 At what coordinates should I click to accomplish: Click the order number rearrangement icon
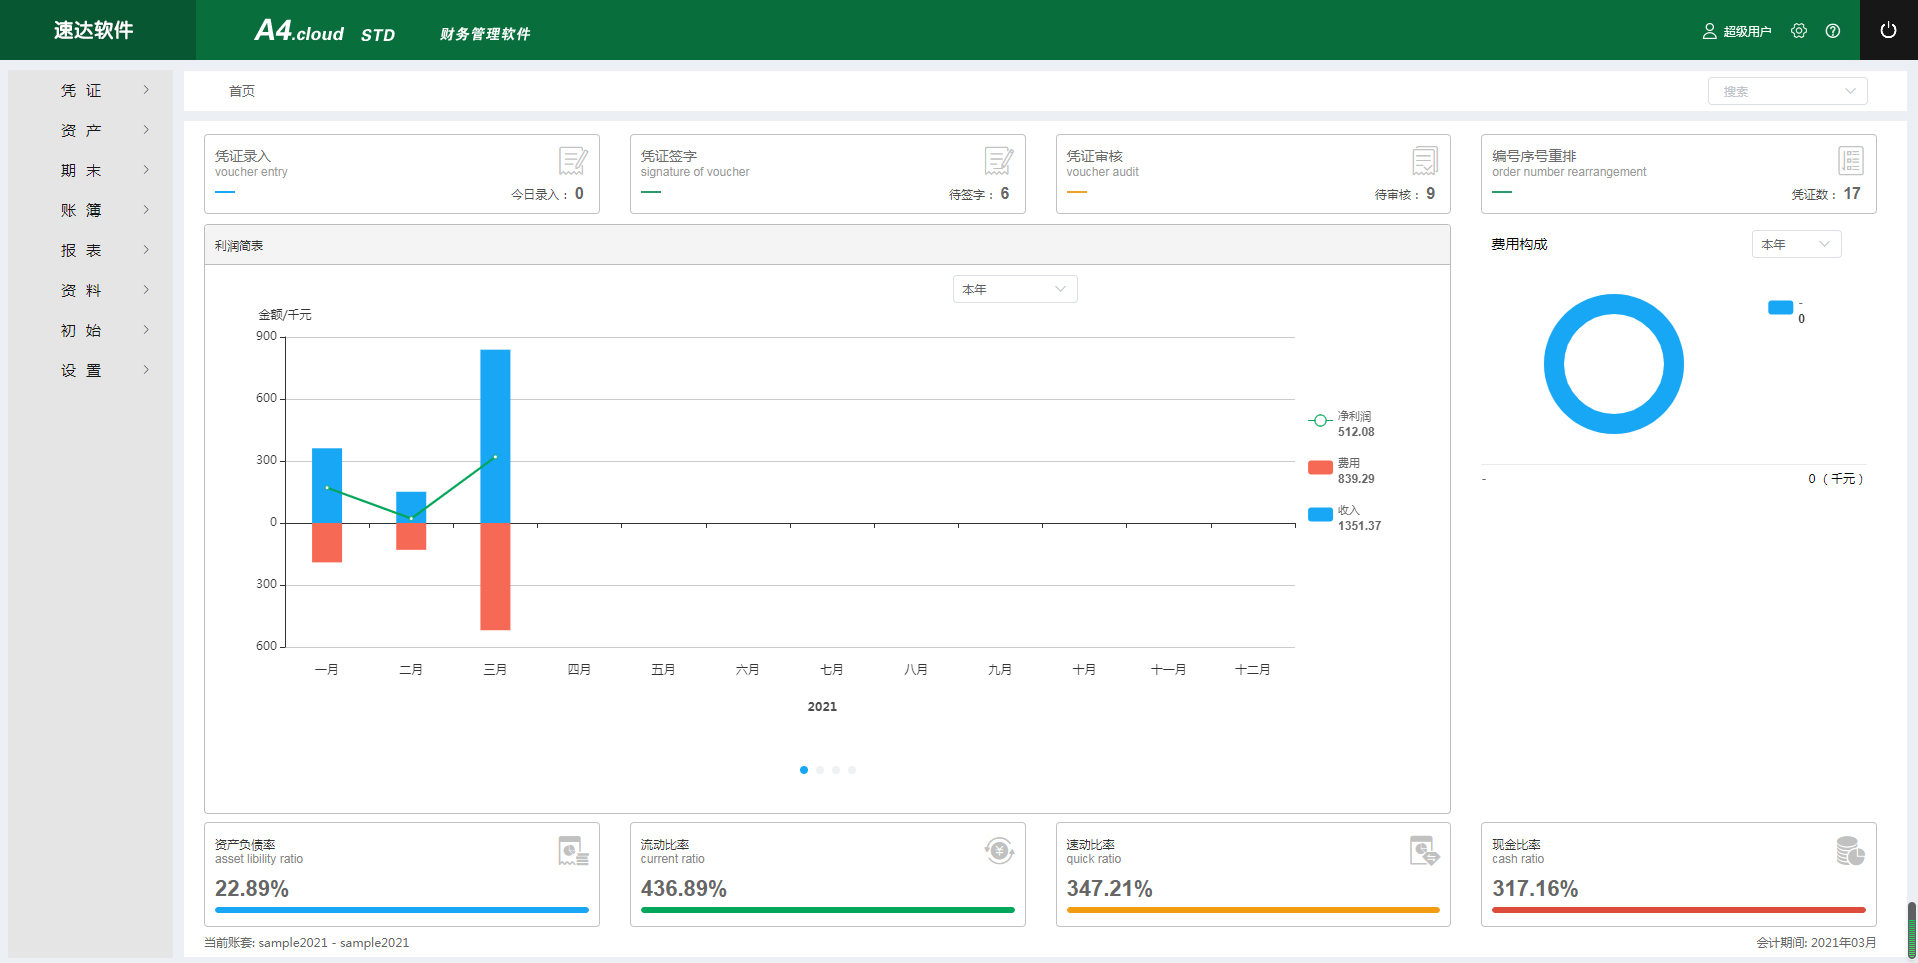point(1850,160)
